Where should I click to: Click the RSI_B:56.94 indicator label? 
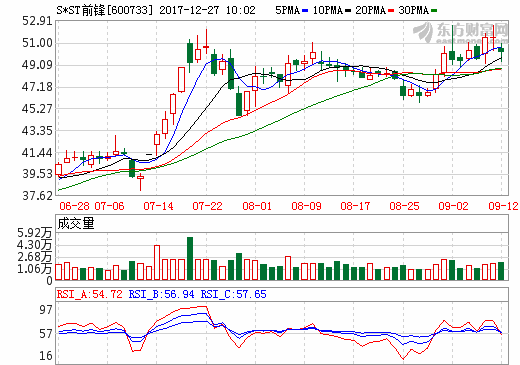click(161, 294)
